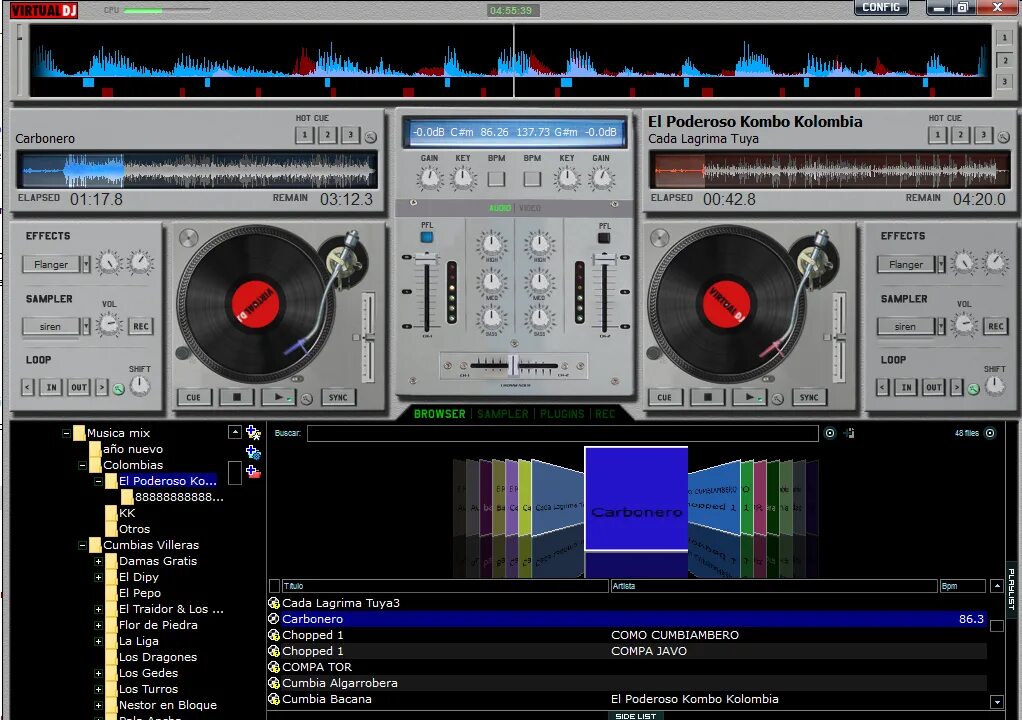Screen dimensions: 1022x720
Task: Click the left deck play button
Action: pyautogui.click(x=278, y=397)
